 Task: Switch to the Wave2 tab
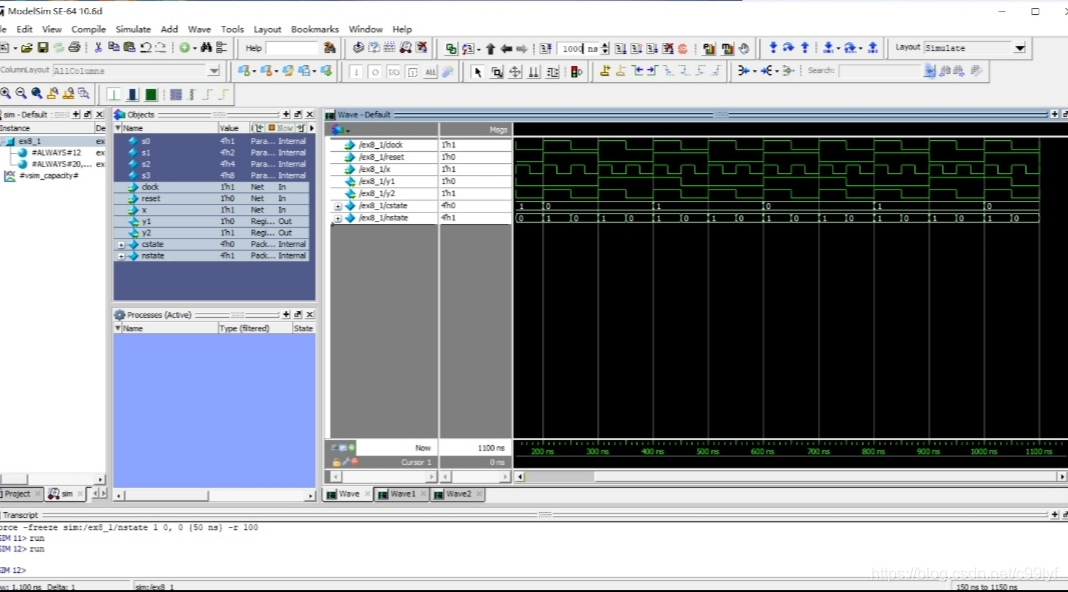coord(458,494)
